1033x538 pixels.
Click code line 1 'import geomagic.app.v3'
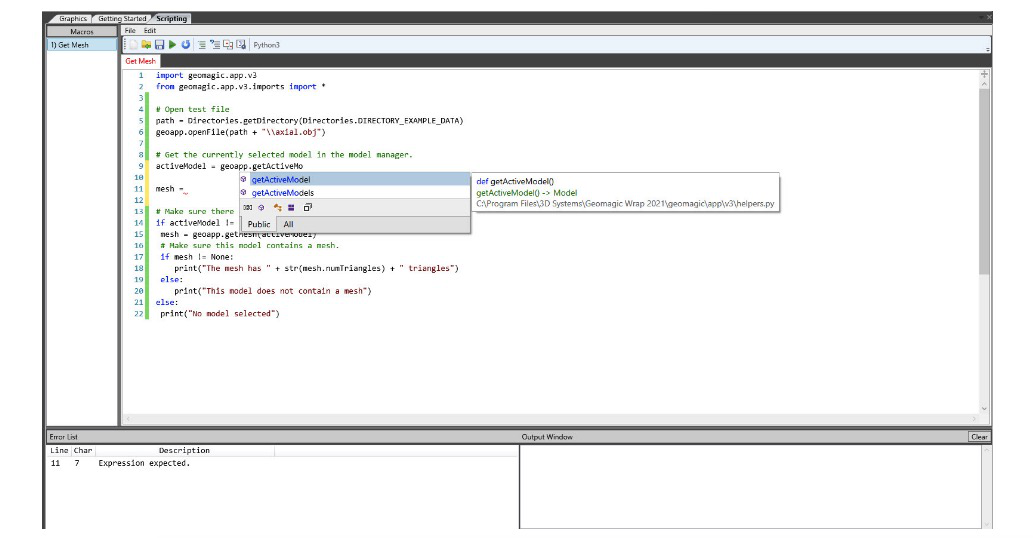pyautogui.click(x=206, y=75)
